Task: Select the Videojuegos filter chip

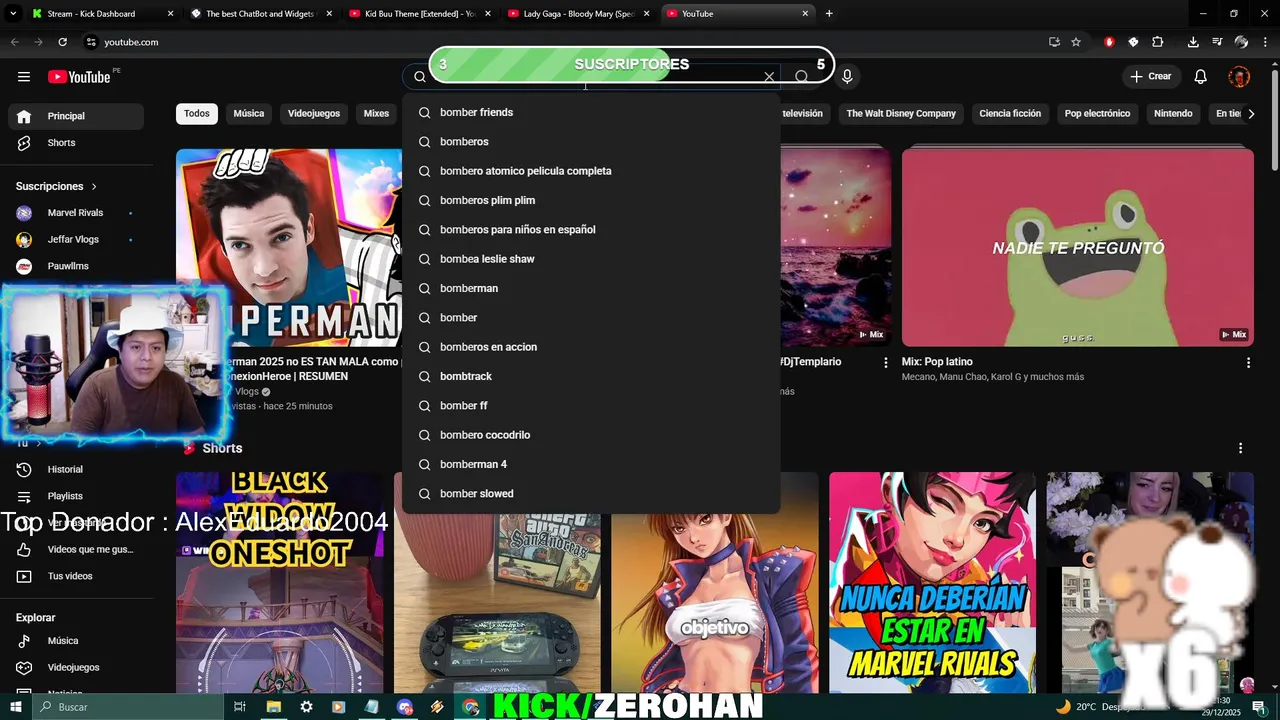Action: (314, 114)
